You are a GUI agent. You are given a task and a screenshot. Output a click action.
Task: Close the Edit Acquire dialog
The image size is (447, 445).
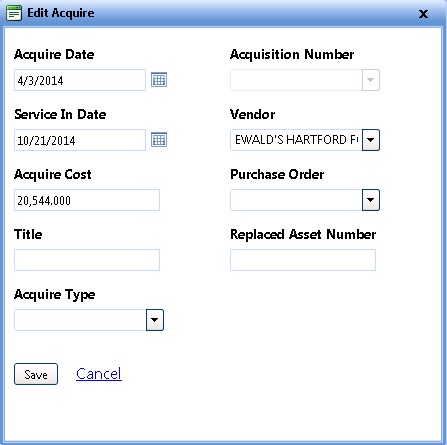point(423,14)
